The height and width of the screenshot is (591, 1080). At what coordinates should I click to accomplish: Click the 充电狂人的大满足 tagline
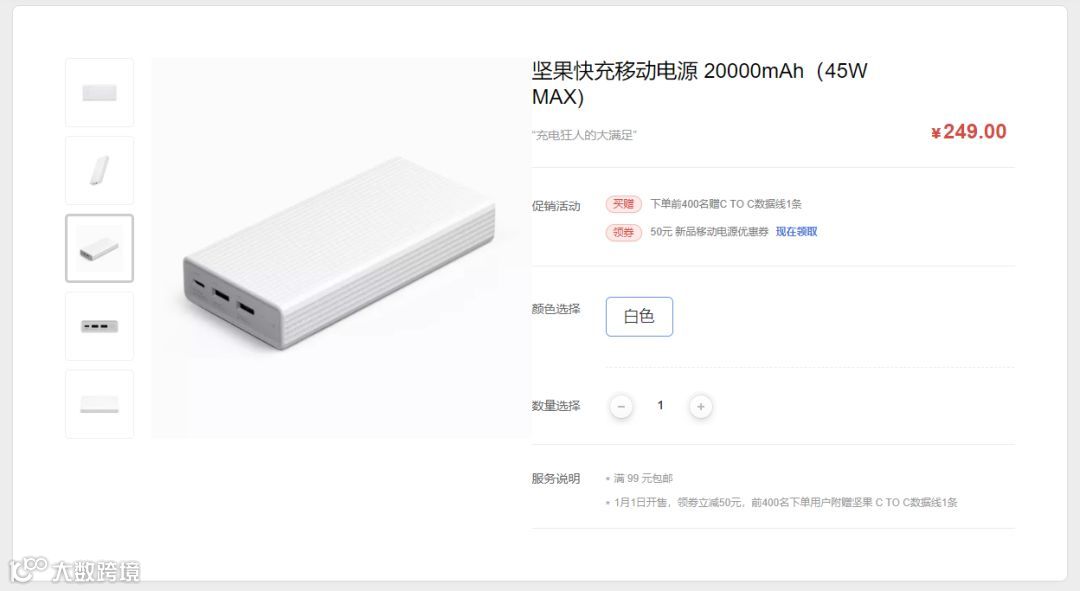click(584, 135)
